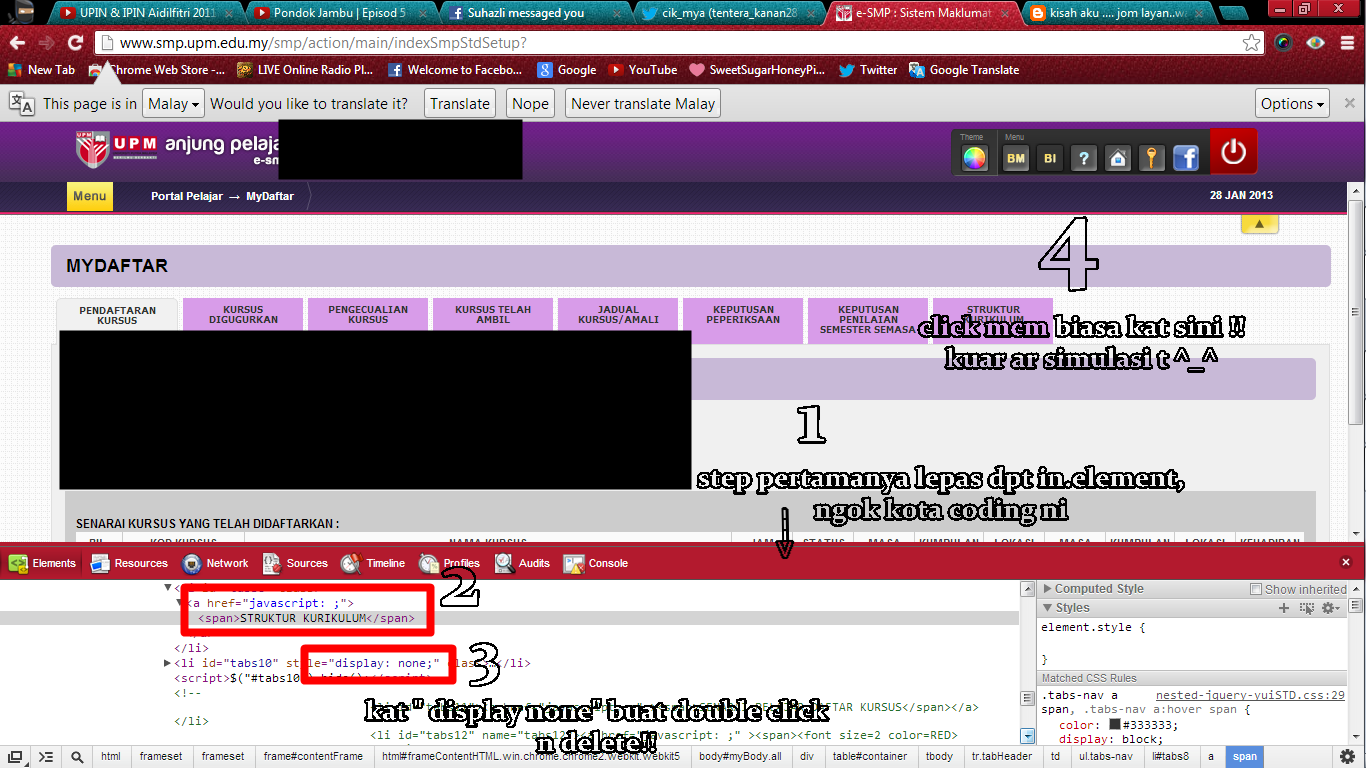1366x768 pixels.
Task: Open the Facebook icon in the portal header
Action: [x=1186, y=158]
